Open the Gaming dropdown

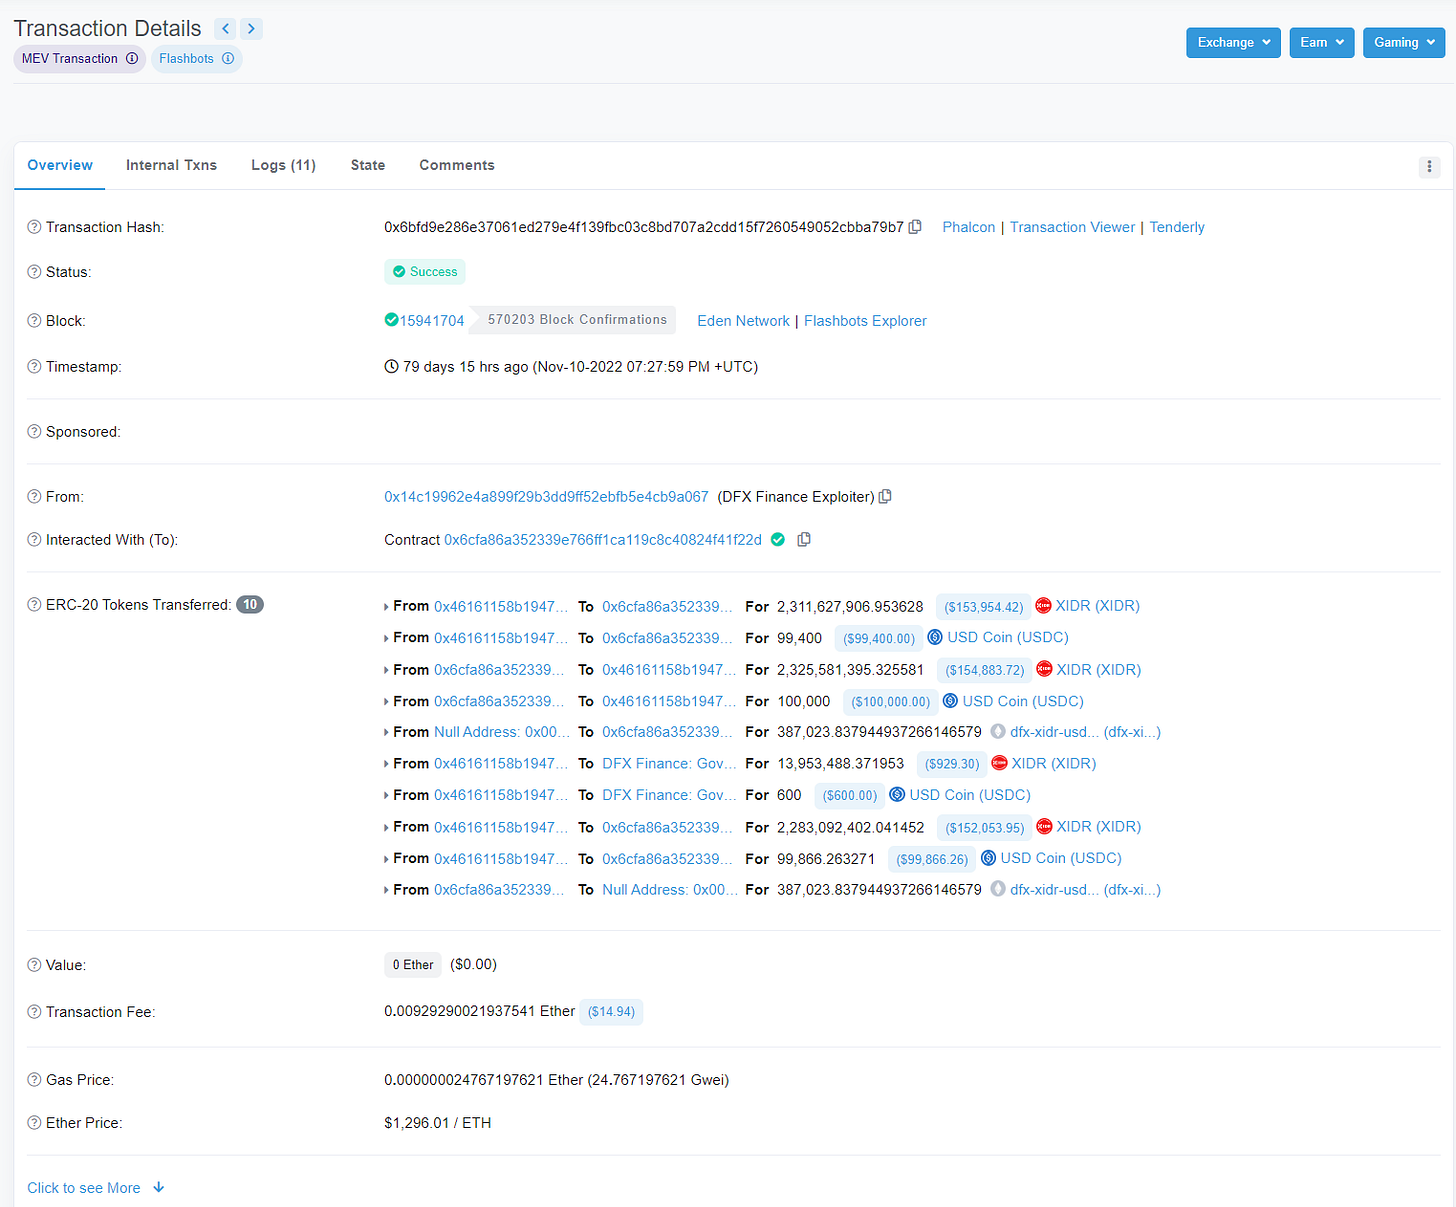point(1404,42)
